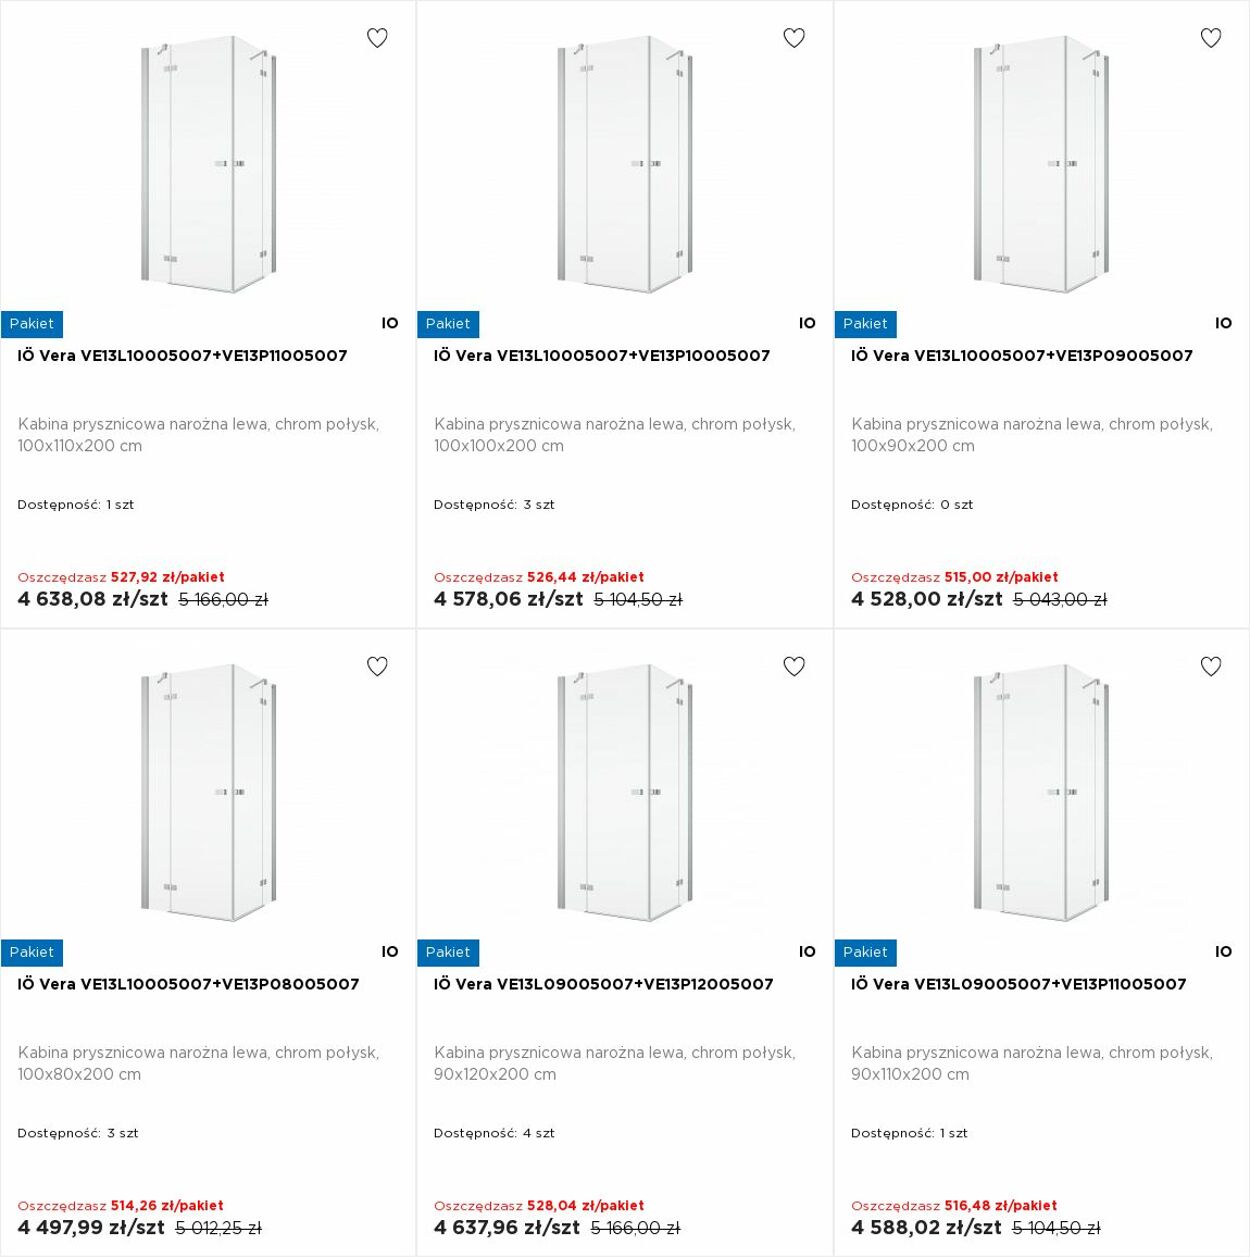
Task: Click IO brand logo on first product
Action: tap(390, 323)
